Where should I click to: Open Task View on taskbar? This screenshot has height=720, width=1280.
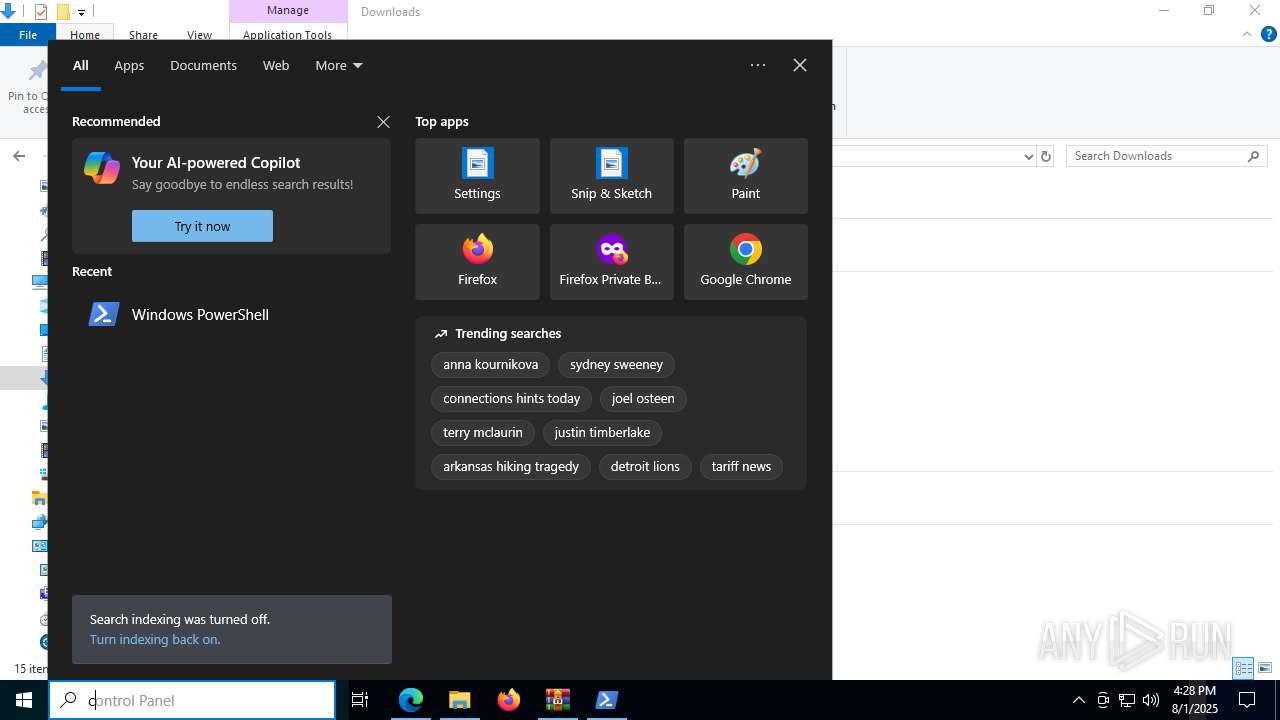[x=360, y=700]
